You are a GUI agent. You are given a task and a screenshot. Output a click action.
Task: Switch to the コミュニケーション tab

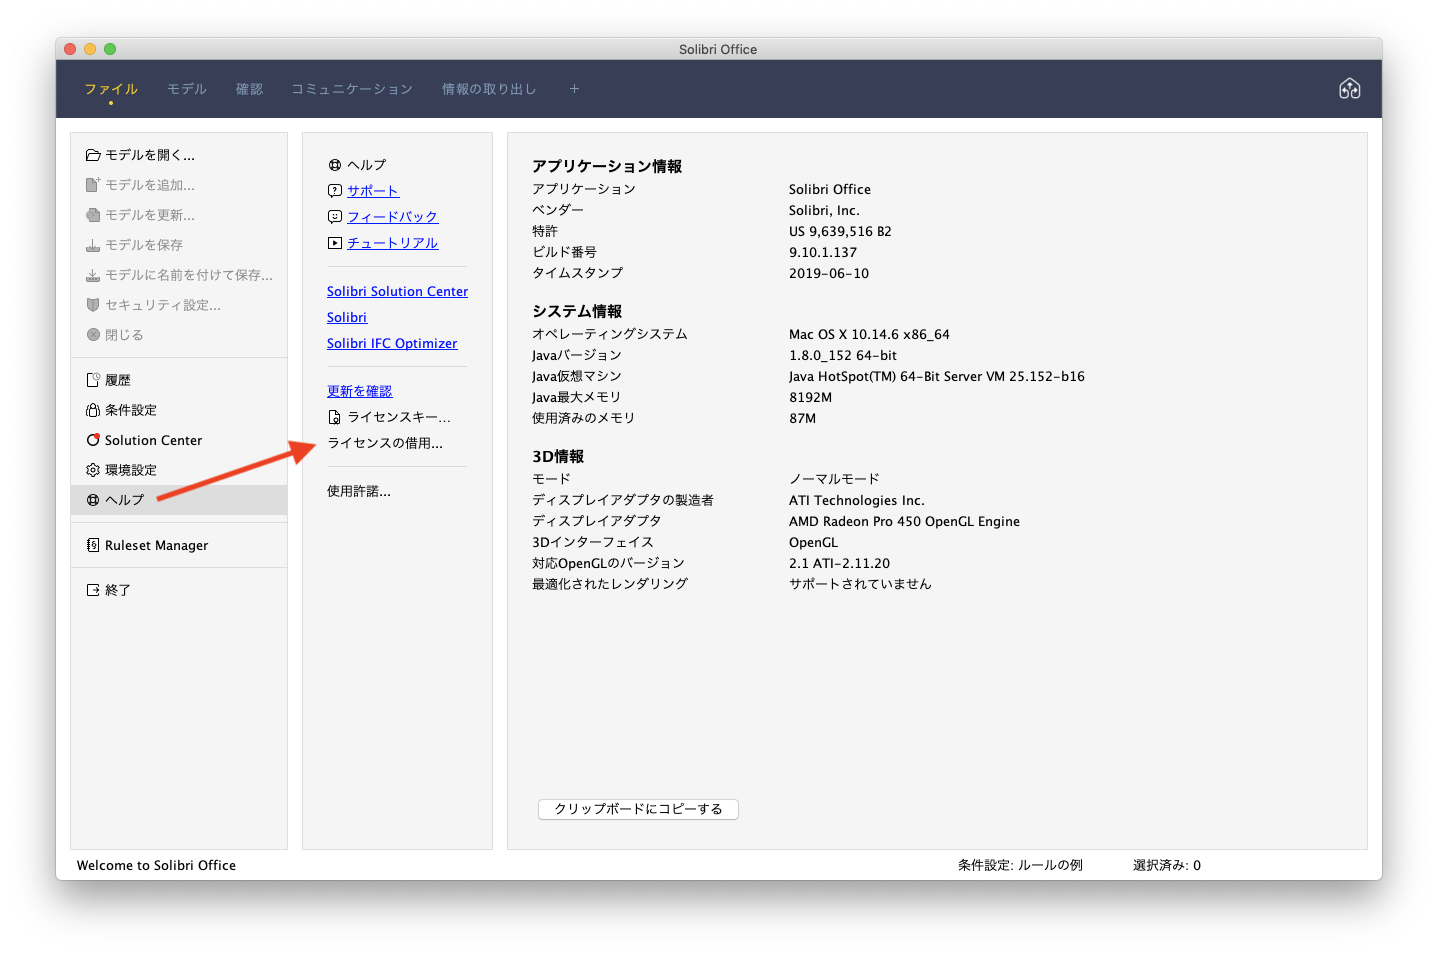click(x=352, y=89)
